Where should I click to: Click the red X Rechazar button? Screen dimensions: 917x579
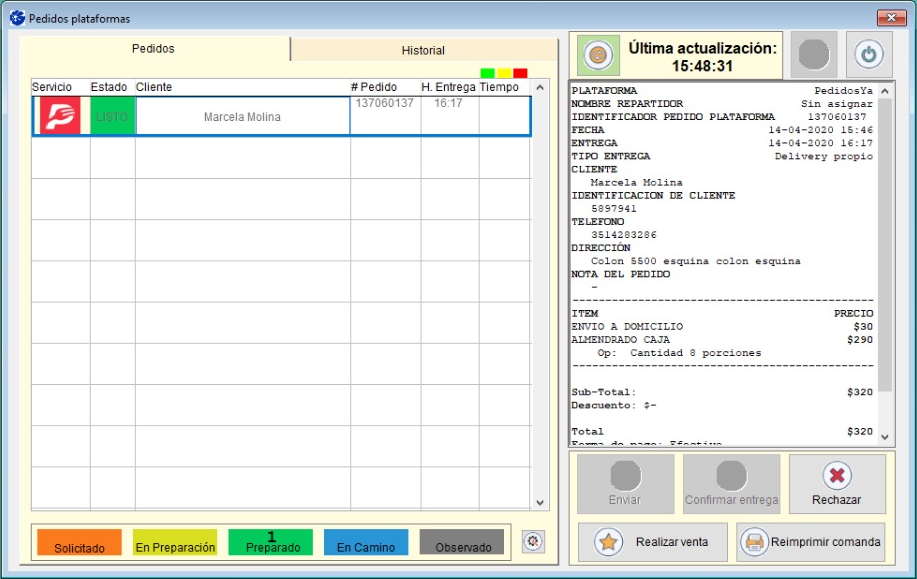pyautogui.click(x=836, y=484)
